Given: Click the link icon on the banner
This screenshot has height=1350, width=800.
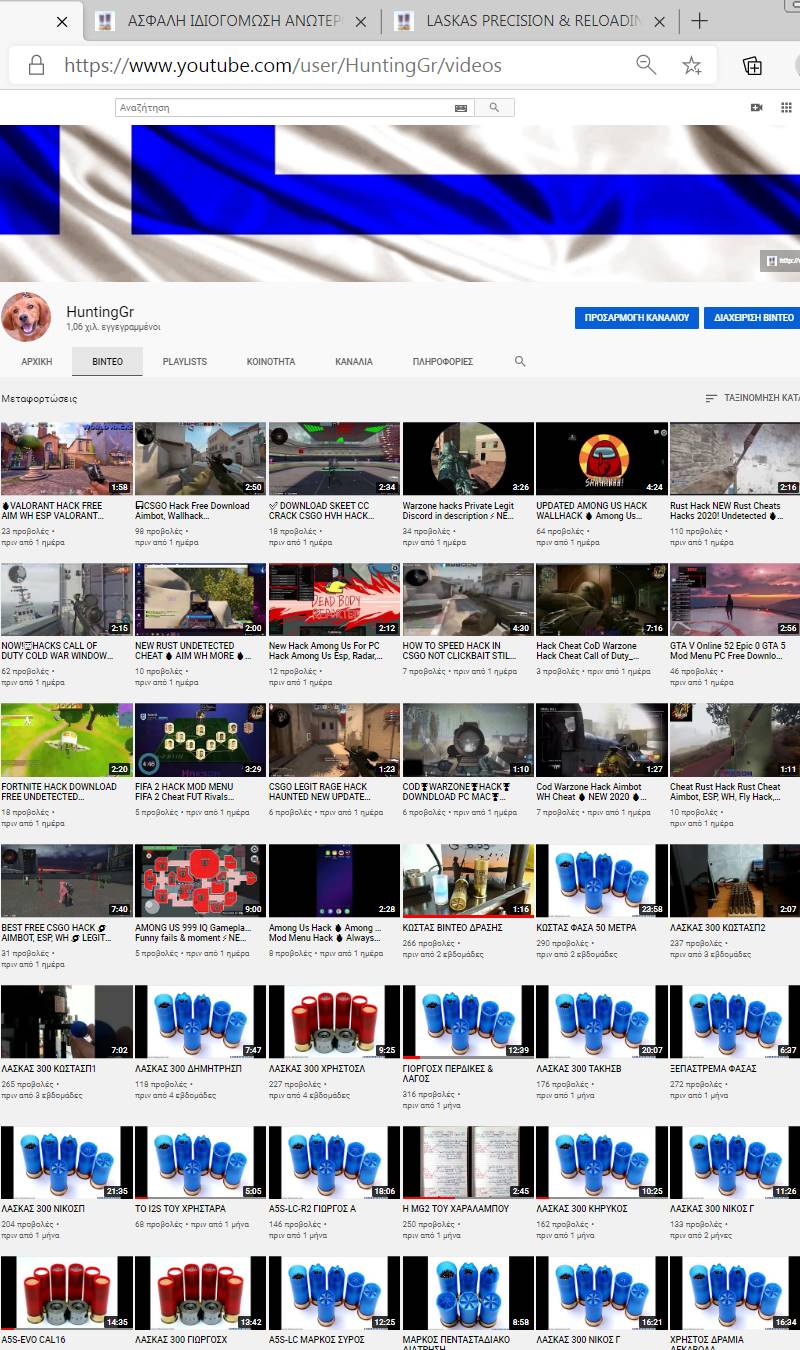Looking at the screenshot, I should (773, 261).
